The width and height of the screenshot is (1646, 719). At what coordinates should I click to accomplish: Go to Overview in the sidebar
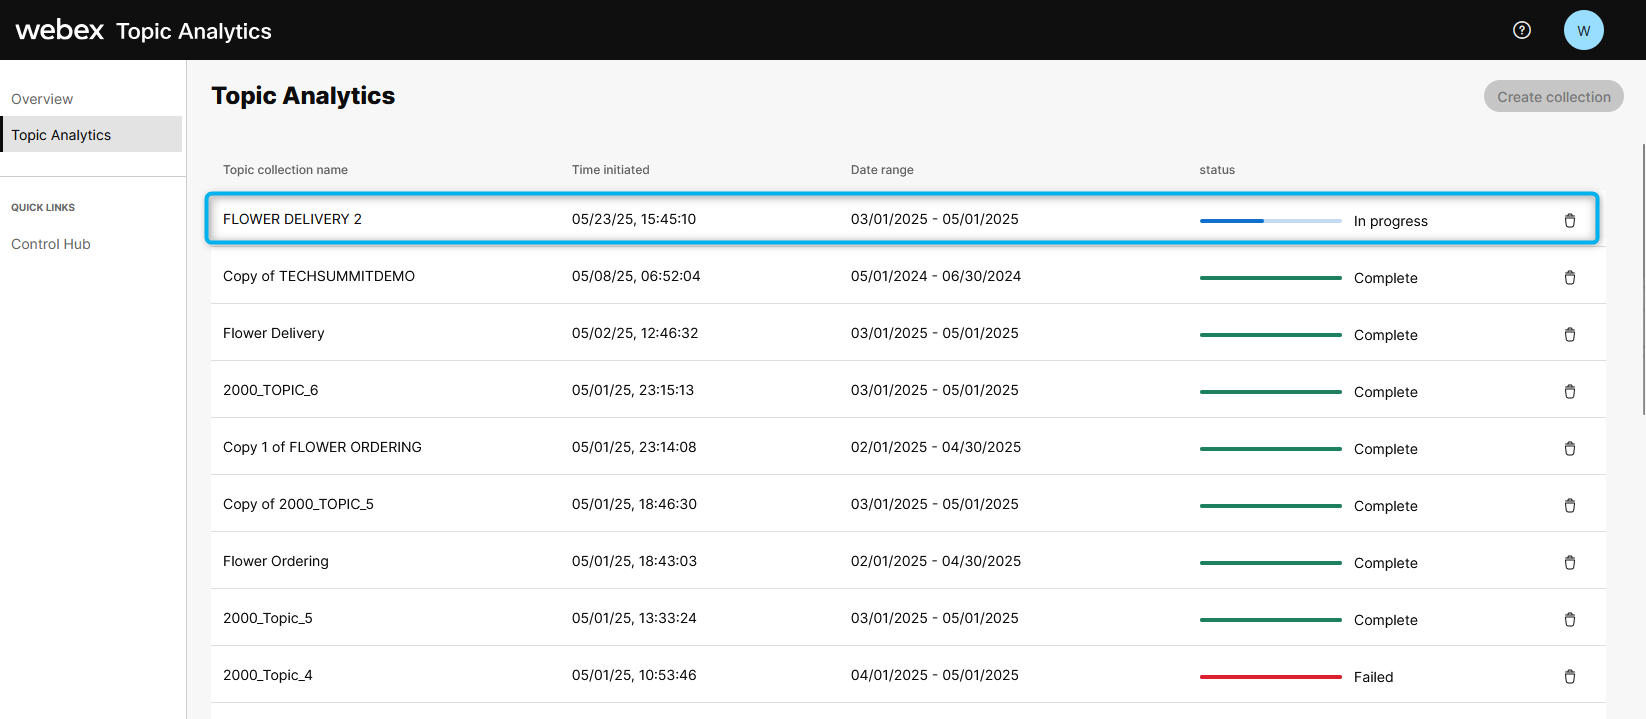click(42, 99)
